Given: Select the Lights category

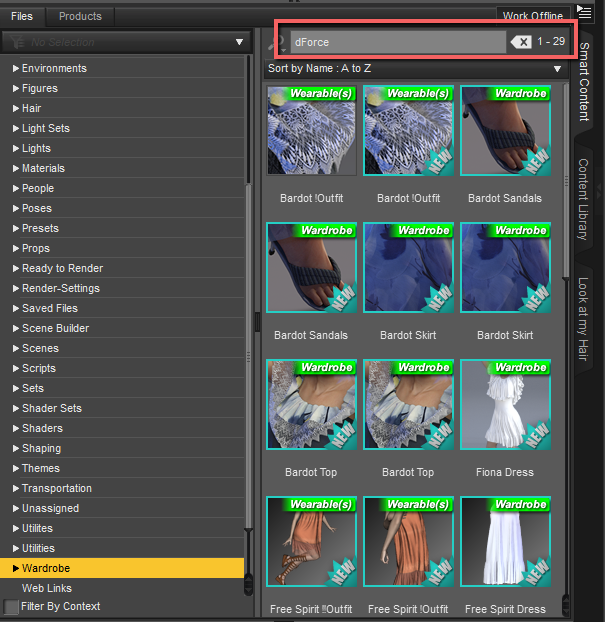Looking at the screenshot, I should pyautogui.click(x=36, y=148).
